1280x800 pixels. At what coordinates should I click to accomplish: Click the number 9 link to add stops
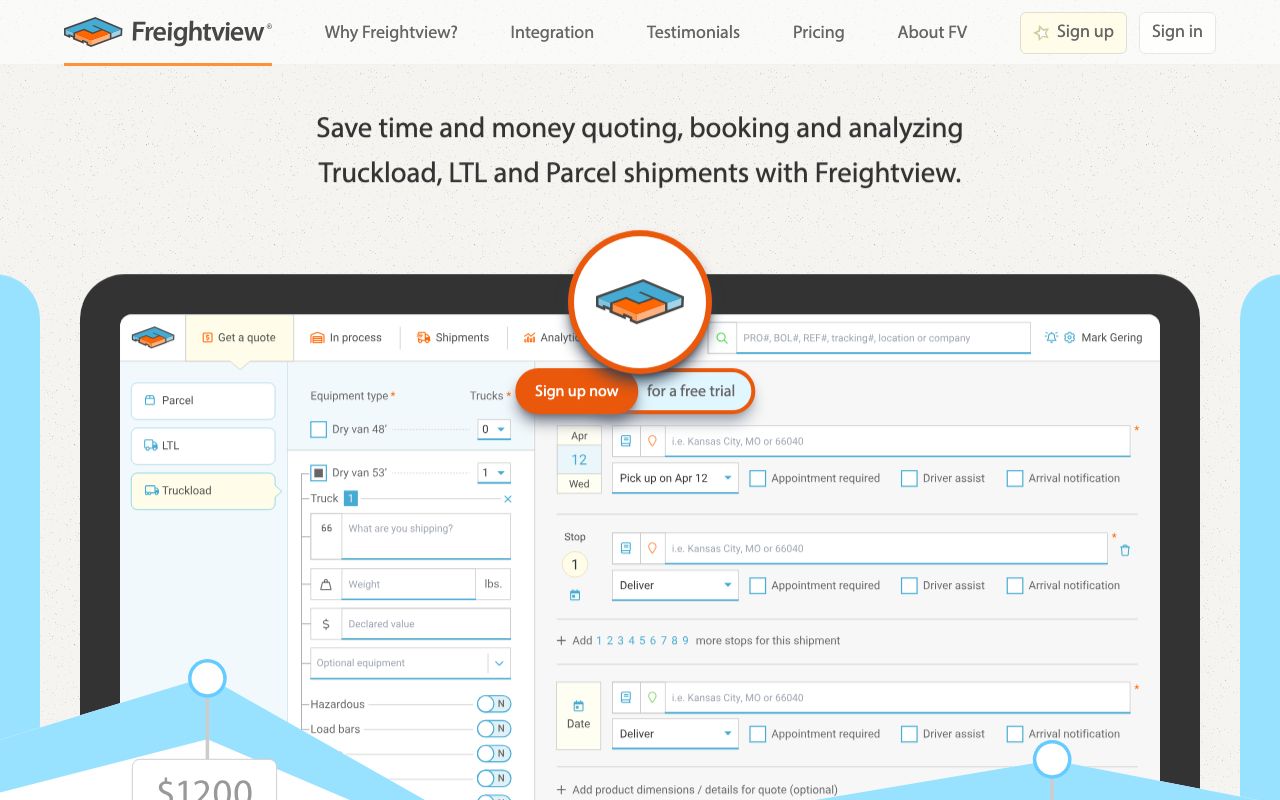tap(685, 640)
